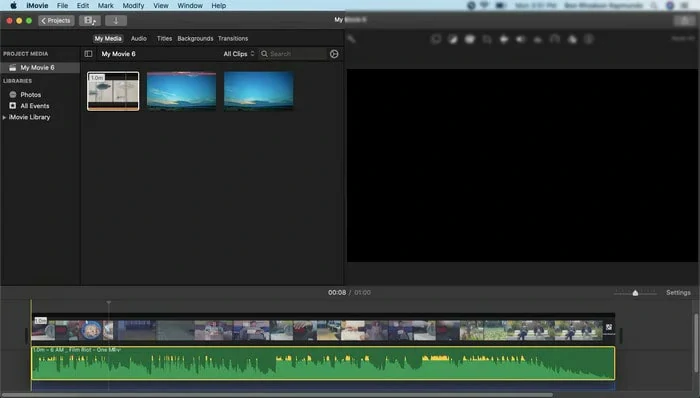Toggle the libraries sidebar visibility button

(88, 54)
